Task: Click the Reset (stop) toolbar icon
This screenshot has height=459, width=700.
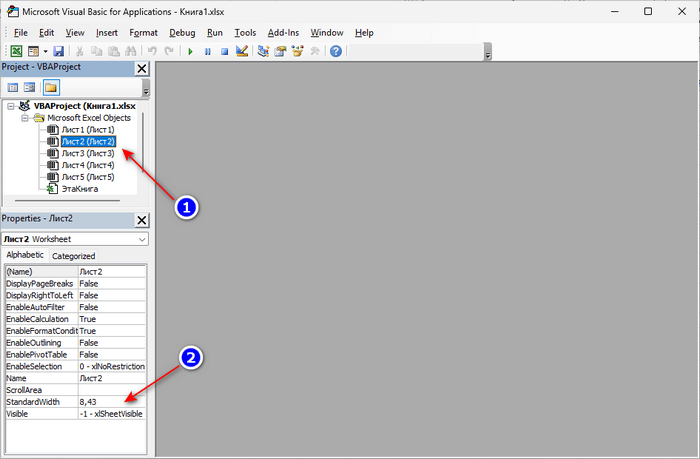Action: 223,51
